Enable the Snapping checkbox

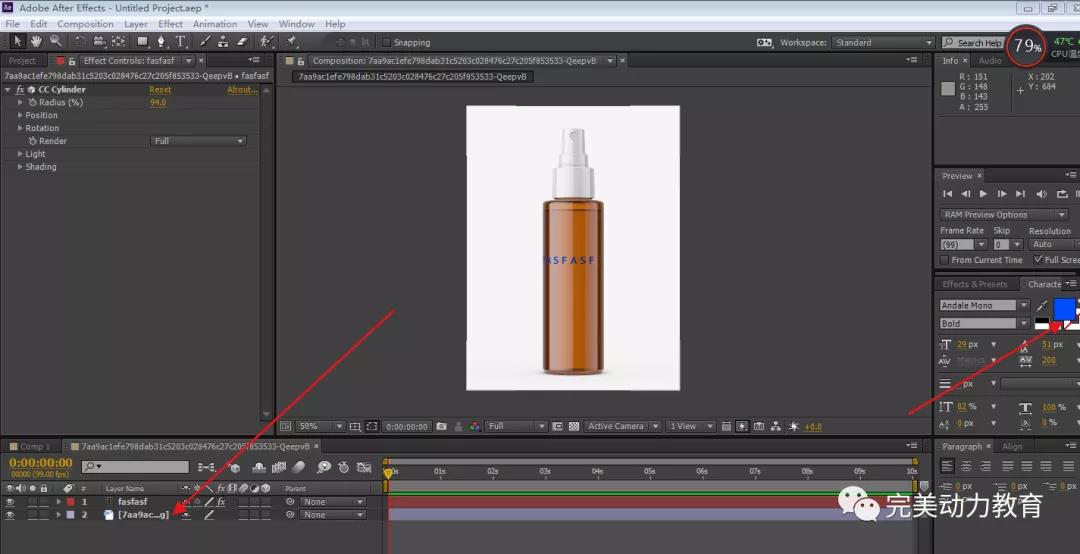pos(387,43)
